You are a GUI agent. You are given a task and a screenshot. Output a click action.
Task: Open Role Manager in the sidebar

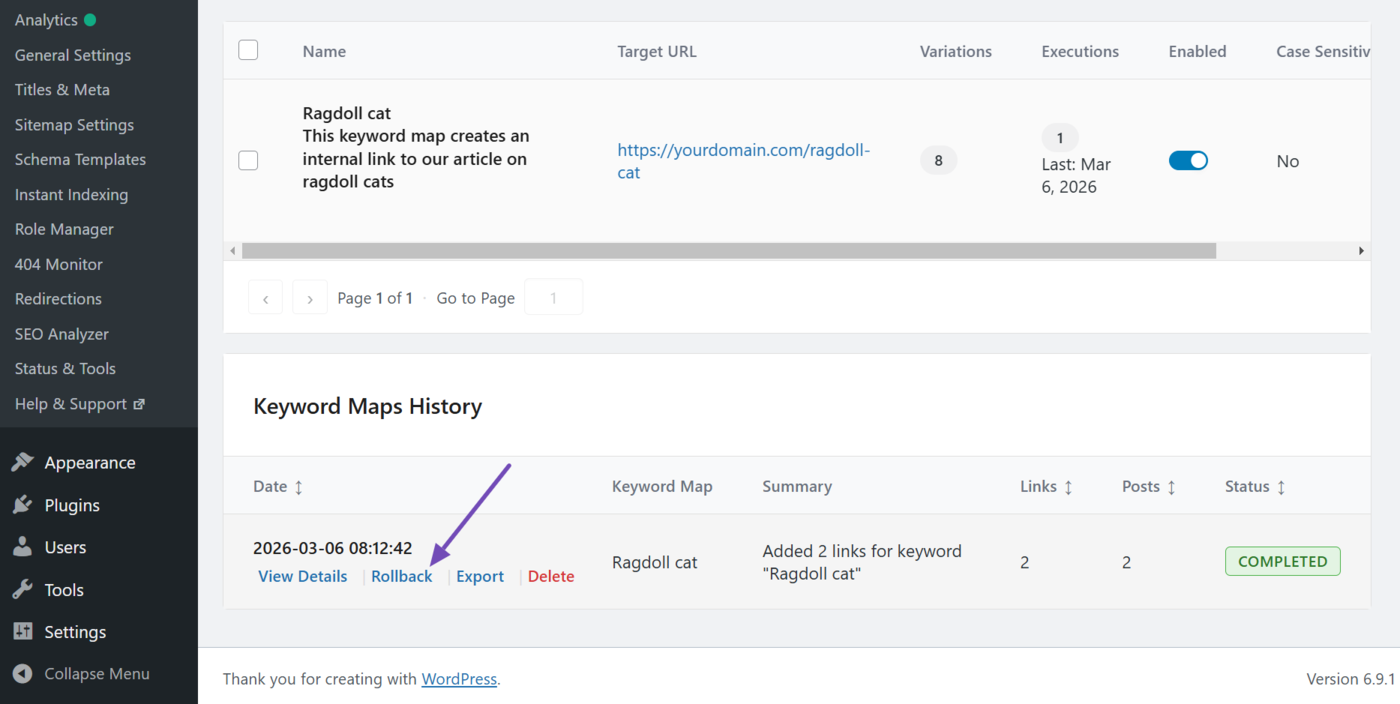point(64,229)
